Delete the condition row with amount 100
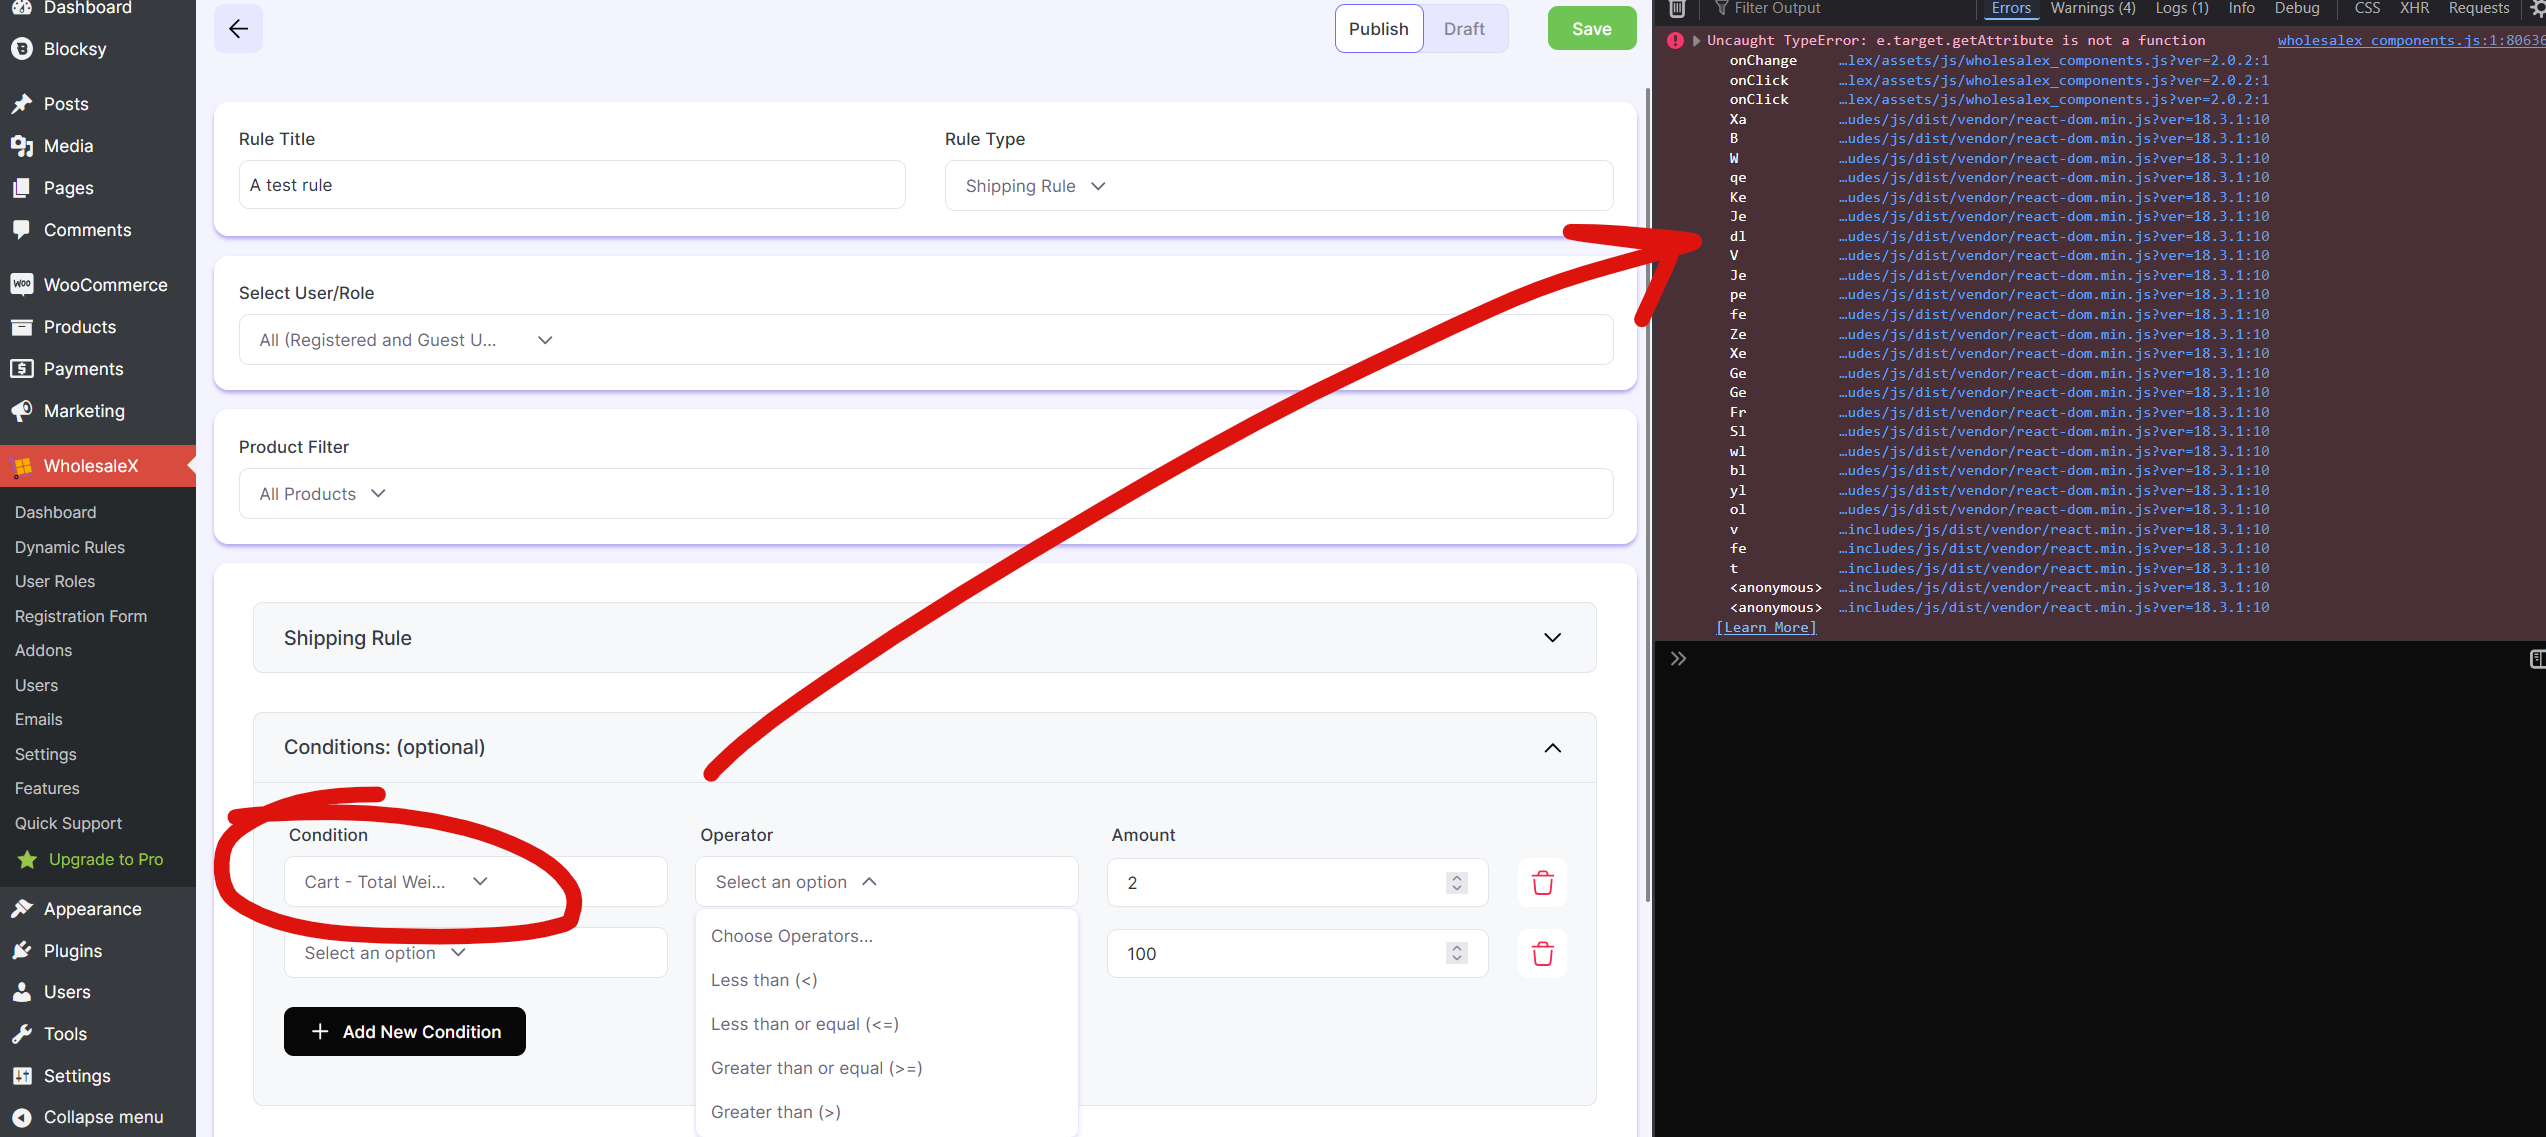Viewport: 2546px width, 1137px height. pos(1542,953)
